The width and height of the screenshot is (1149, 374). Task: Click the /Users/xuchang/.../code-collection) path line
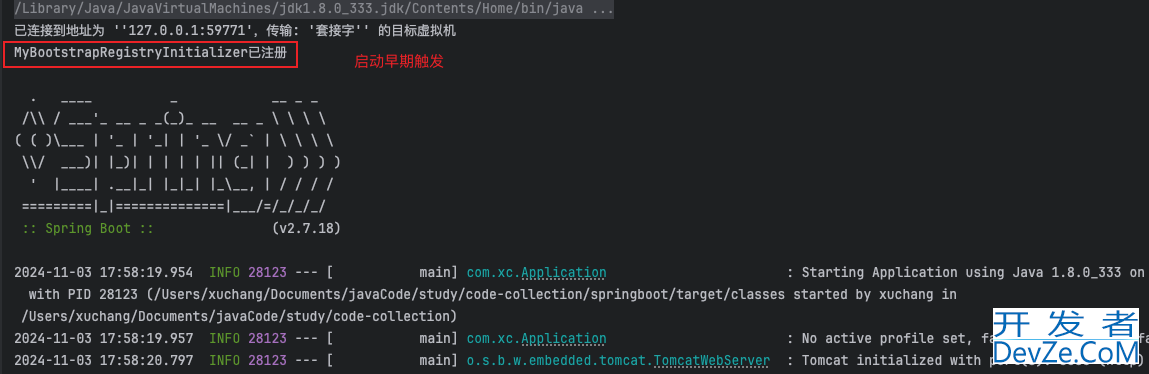point(239,317)
